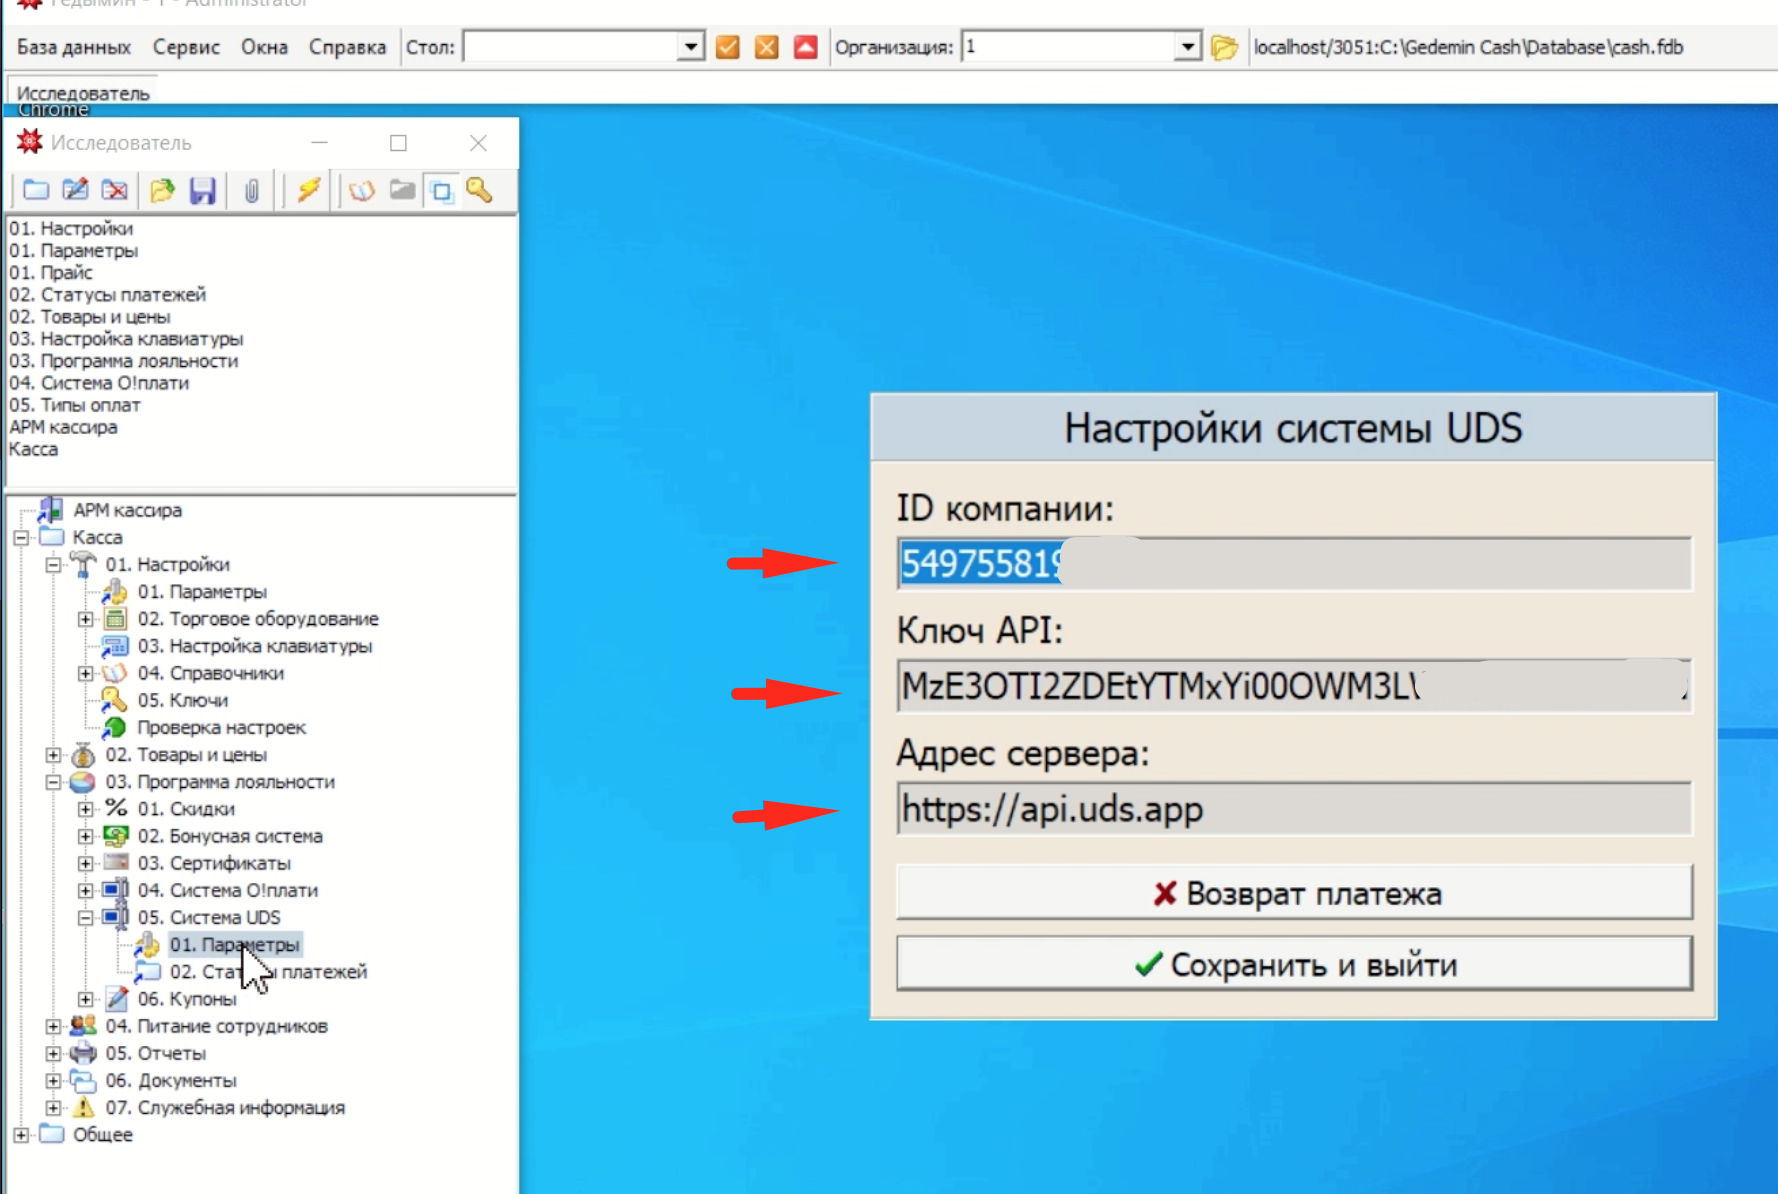Click the delete folder red X icon
The width and height of the screenshot is (1778, 1194).
point(115,190)
